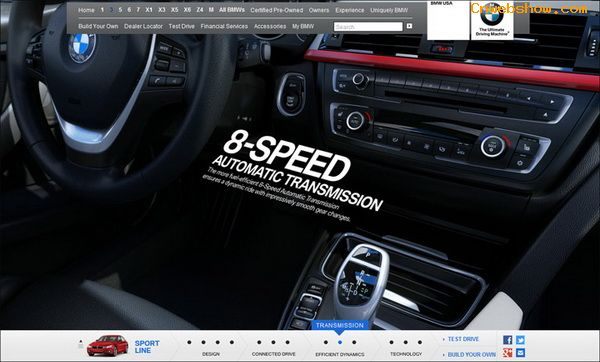The height and width of the screenshot is (362, 600).
Task: Click in the Search input field
Action: [x=368, y=26]
